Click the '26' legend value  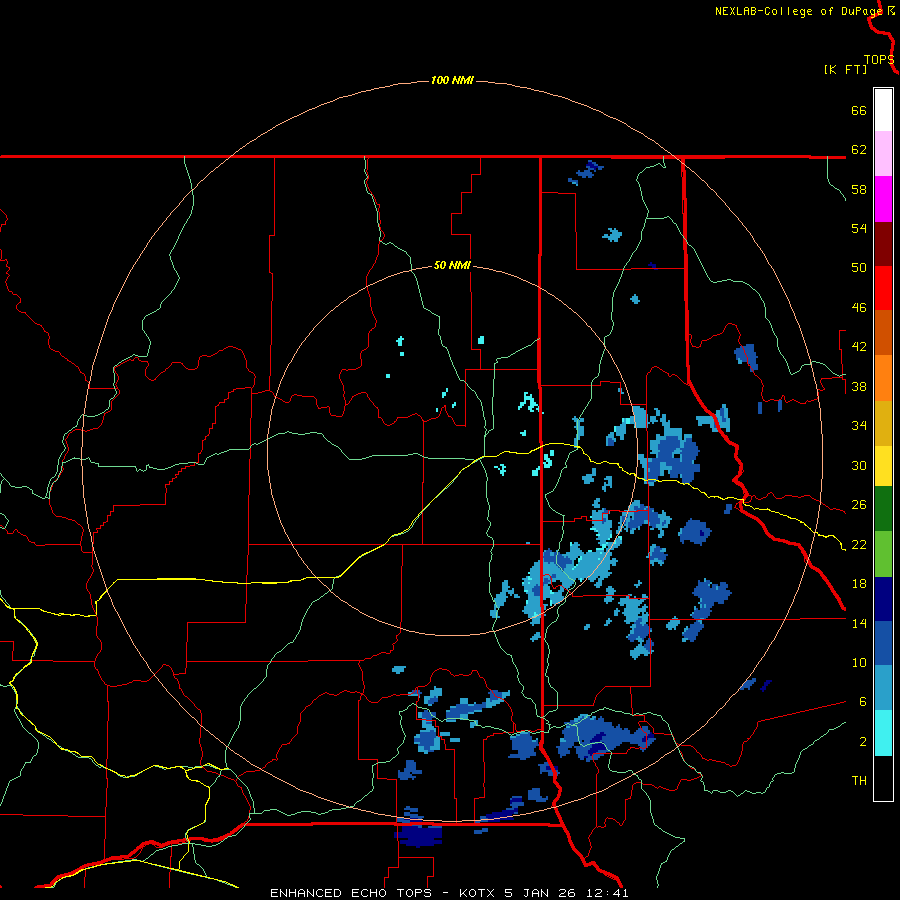click(x=859, y=505)
